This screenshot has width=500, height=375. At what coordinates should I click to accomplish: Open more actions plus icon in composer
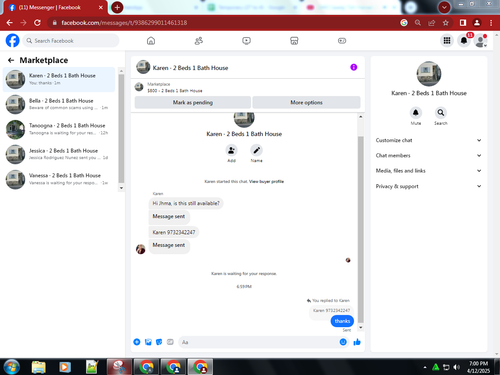[137, 342]
